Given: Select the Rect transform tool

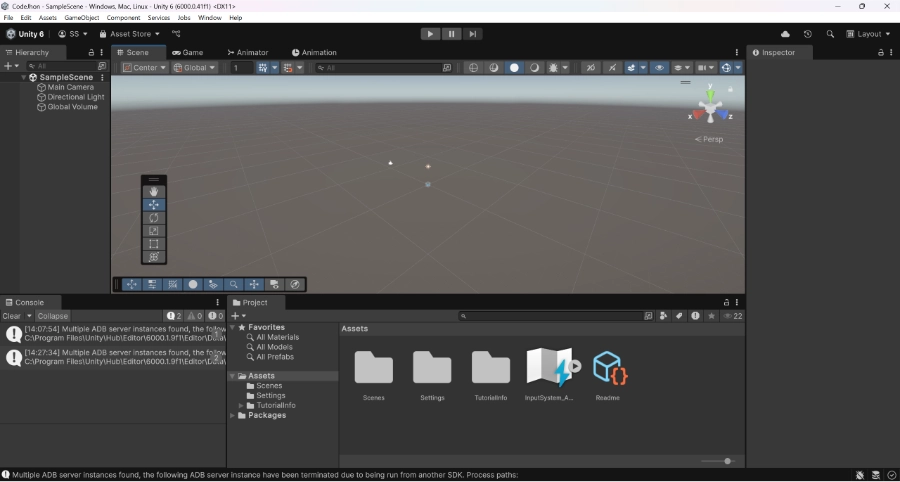Looking at the screenshot, I should [x=154, y=243].
